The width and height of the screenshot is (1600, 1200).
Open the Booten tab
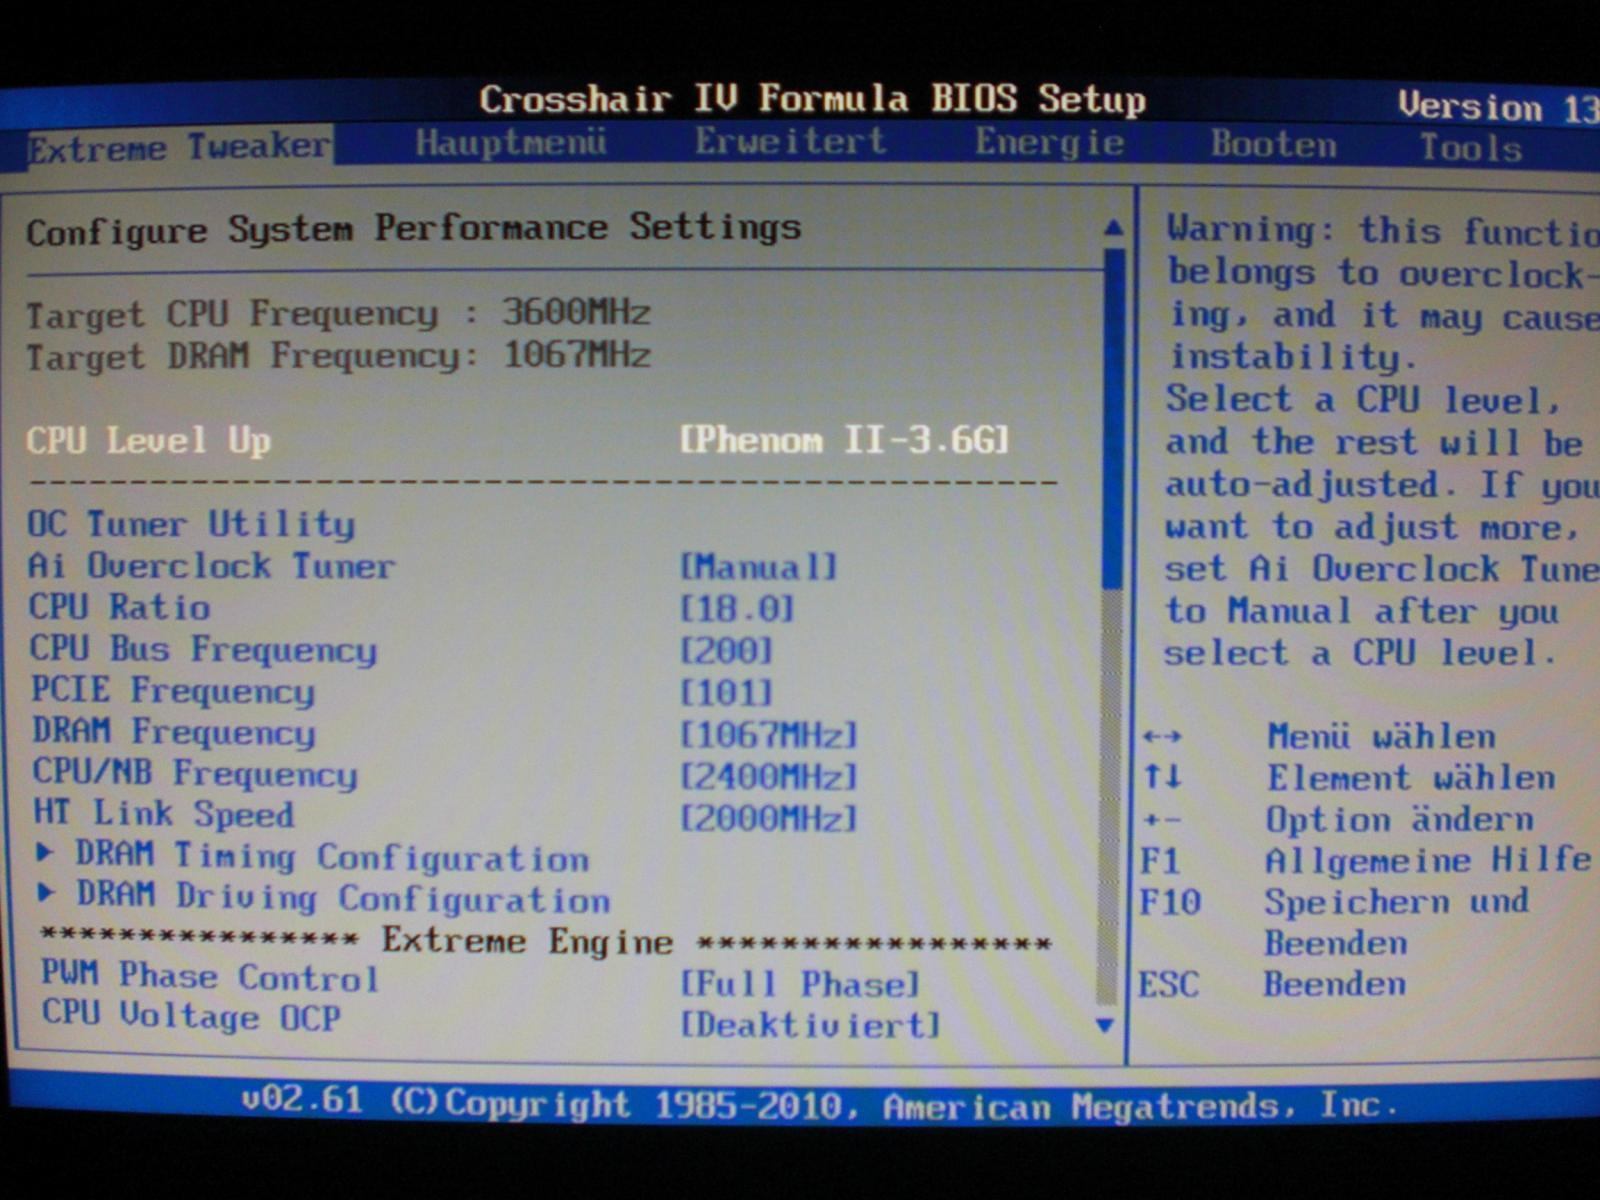[x=1273, y=145]
